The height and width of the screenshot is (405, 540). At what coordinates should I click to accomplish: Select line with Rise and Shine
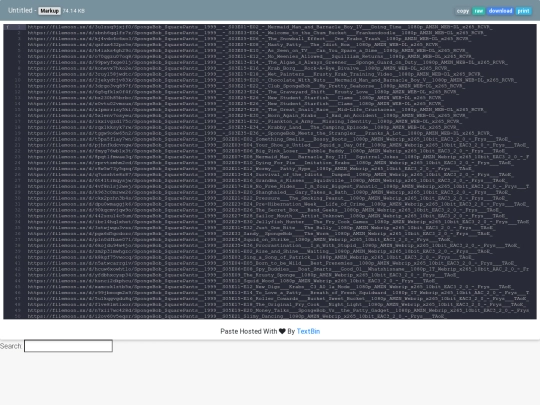click(x=260, y=251)
